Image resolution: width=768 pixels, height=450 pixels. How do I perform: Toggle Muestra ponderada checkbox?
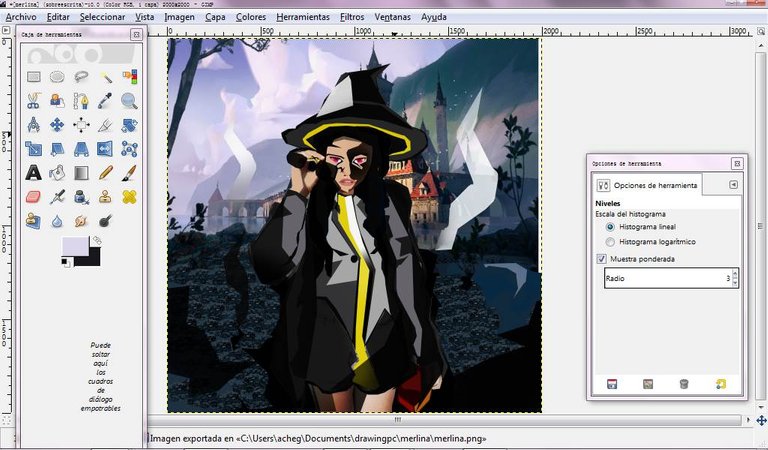(x=601, y=259)
